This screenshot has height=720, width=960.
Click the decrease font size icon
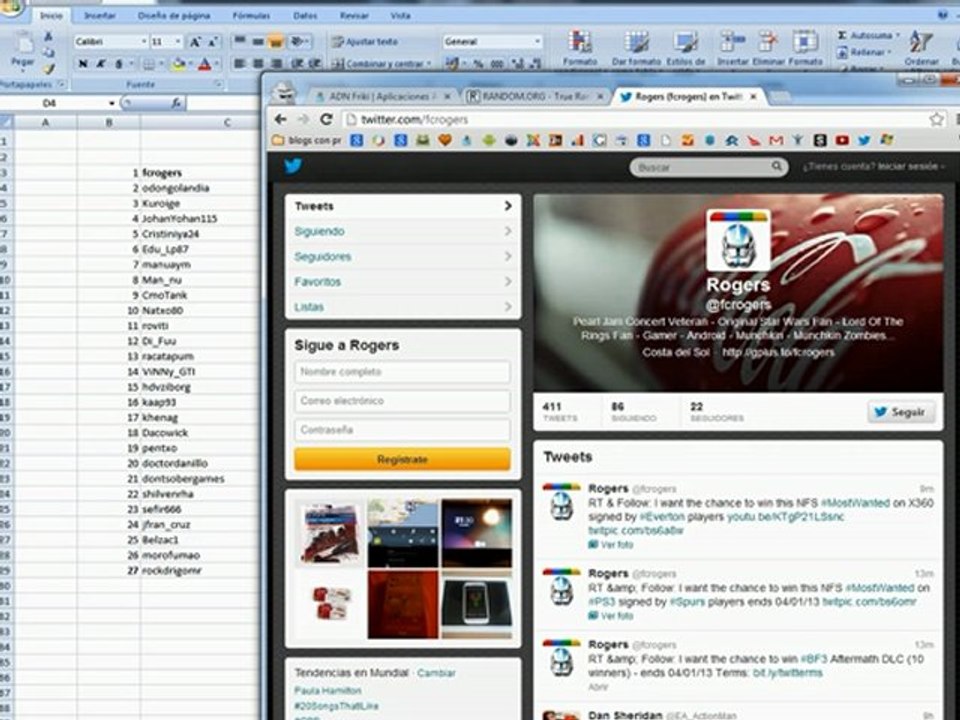tap(212, 42)
